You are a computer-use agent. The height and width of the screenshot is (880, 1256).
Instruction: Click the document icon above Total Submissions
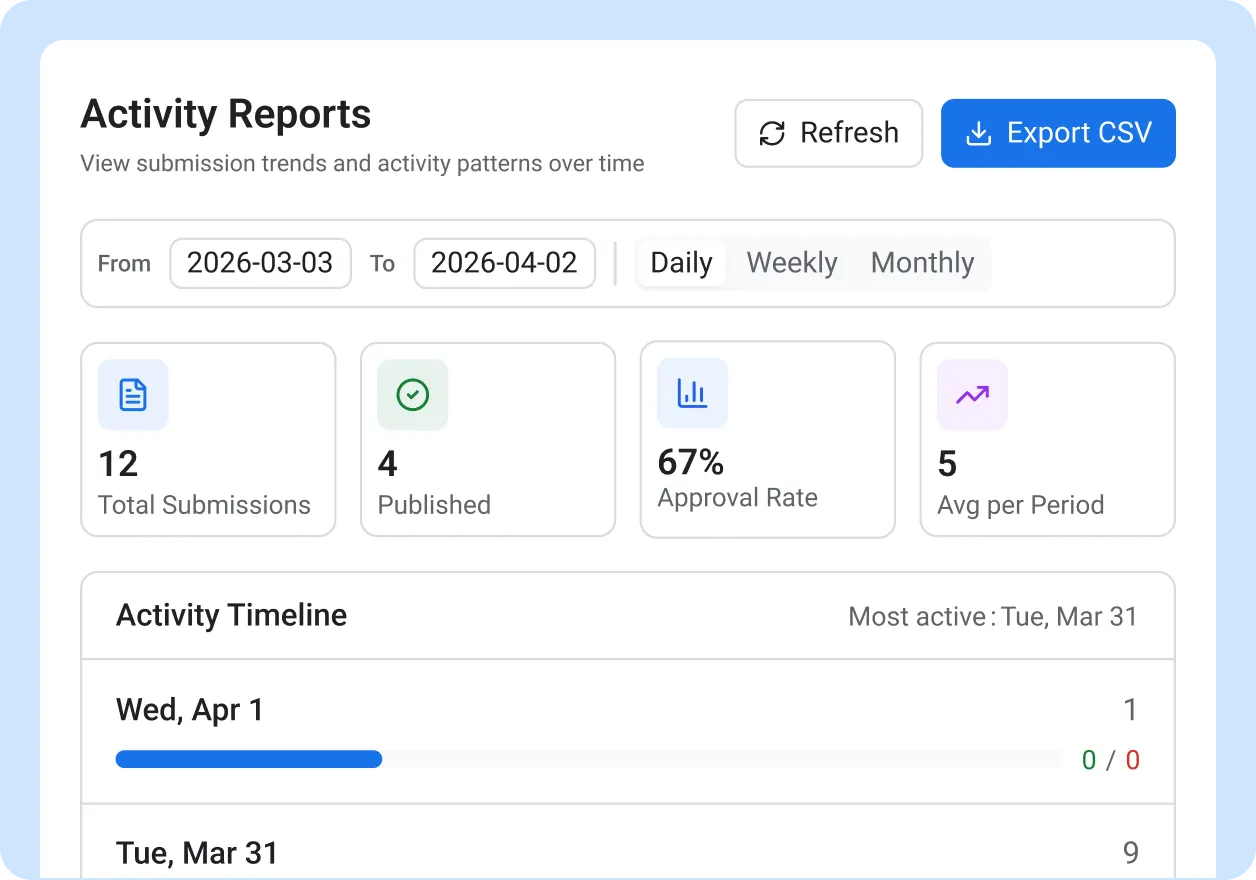(133, 395)
